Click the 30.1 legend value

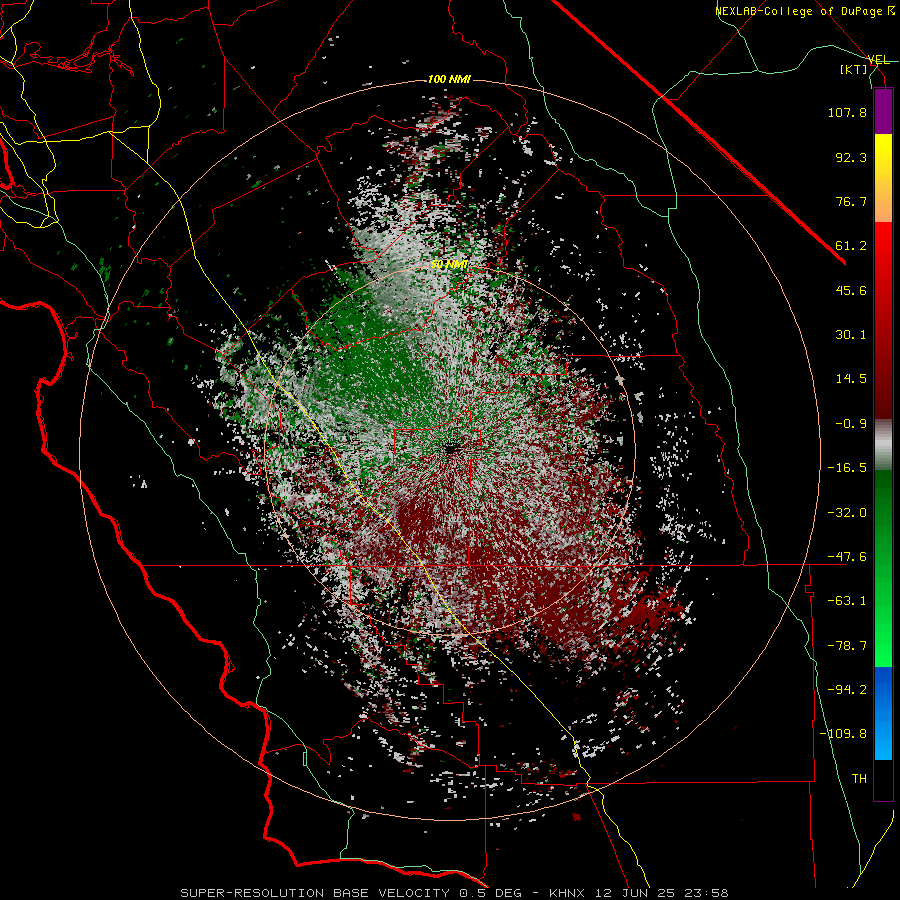(851, 335)
